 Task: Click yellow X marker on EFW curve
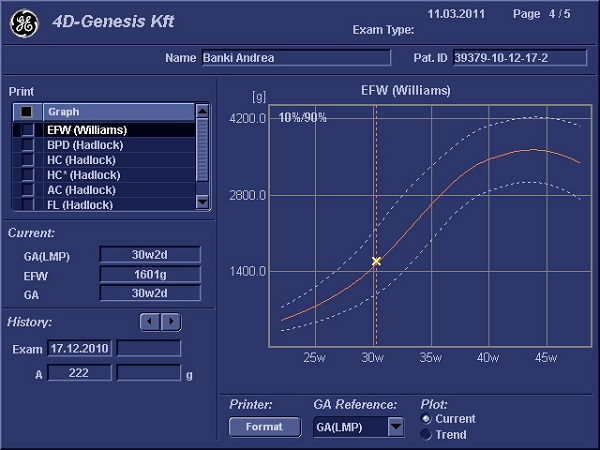tap(376, 261)
